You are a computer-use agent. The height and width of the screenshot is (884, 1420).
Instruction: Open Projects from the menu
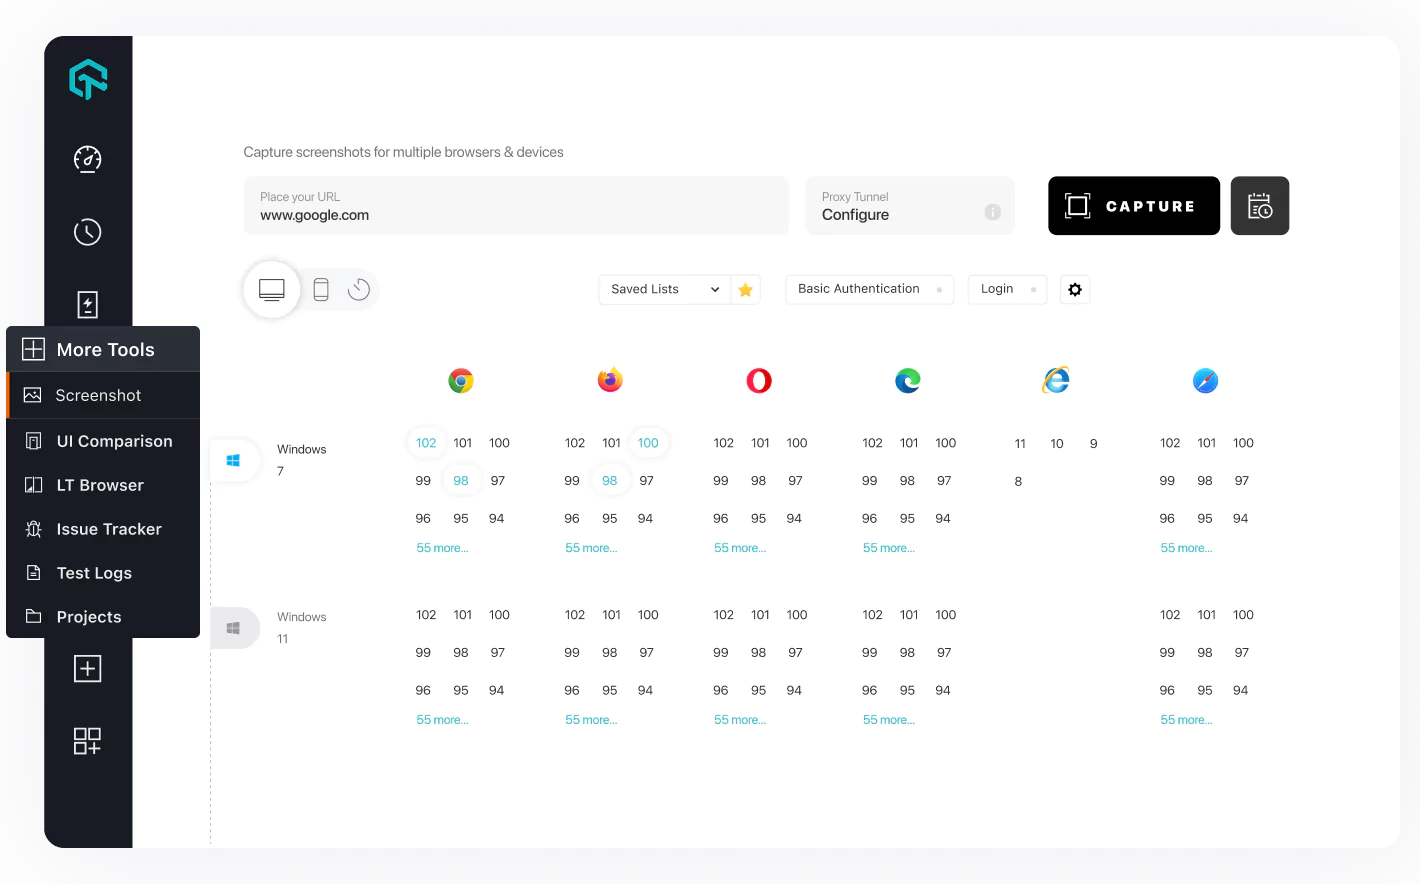click(x=103, y=617)
